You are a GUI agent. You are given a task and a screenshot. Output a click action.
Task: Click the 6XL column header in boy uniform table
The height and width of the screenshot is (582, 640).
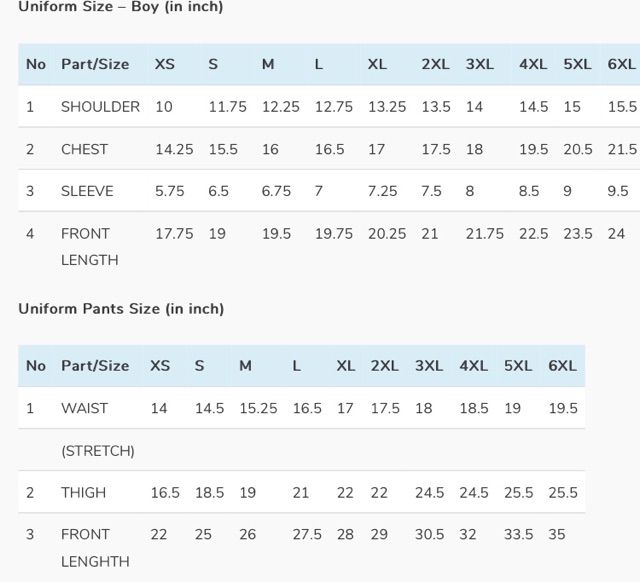[x=621, y=64]
